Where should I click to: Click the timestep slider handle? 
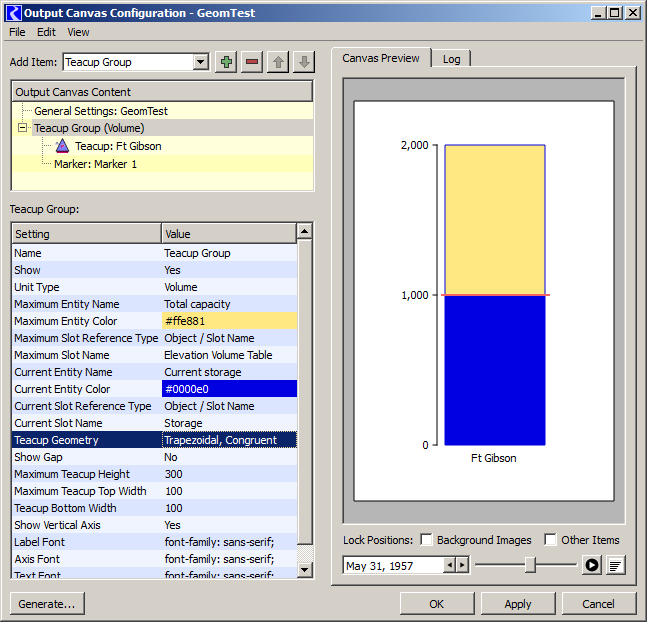pyautogui.click(x=530, y=565)
